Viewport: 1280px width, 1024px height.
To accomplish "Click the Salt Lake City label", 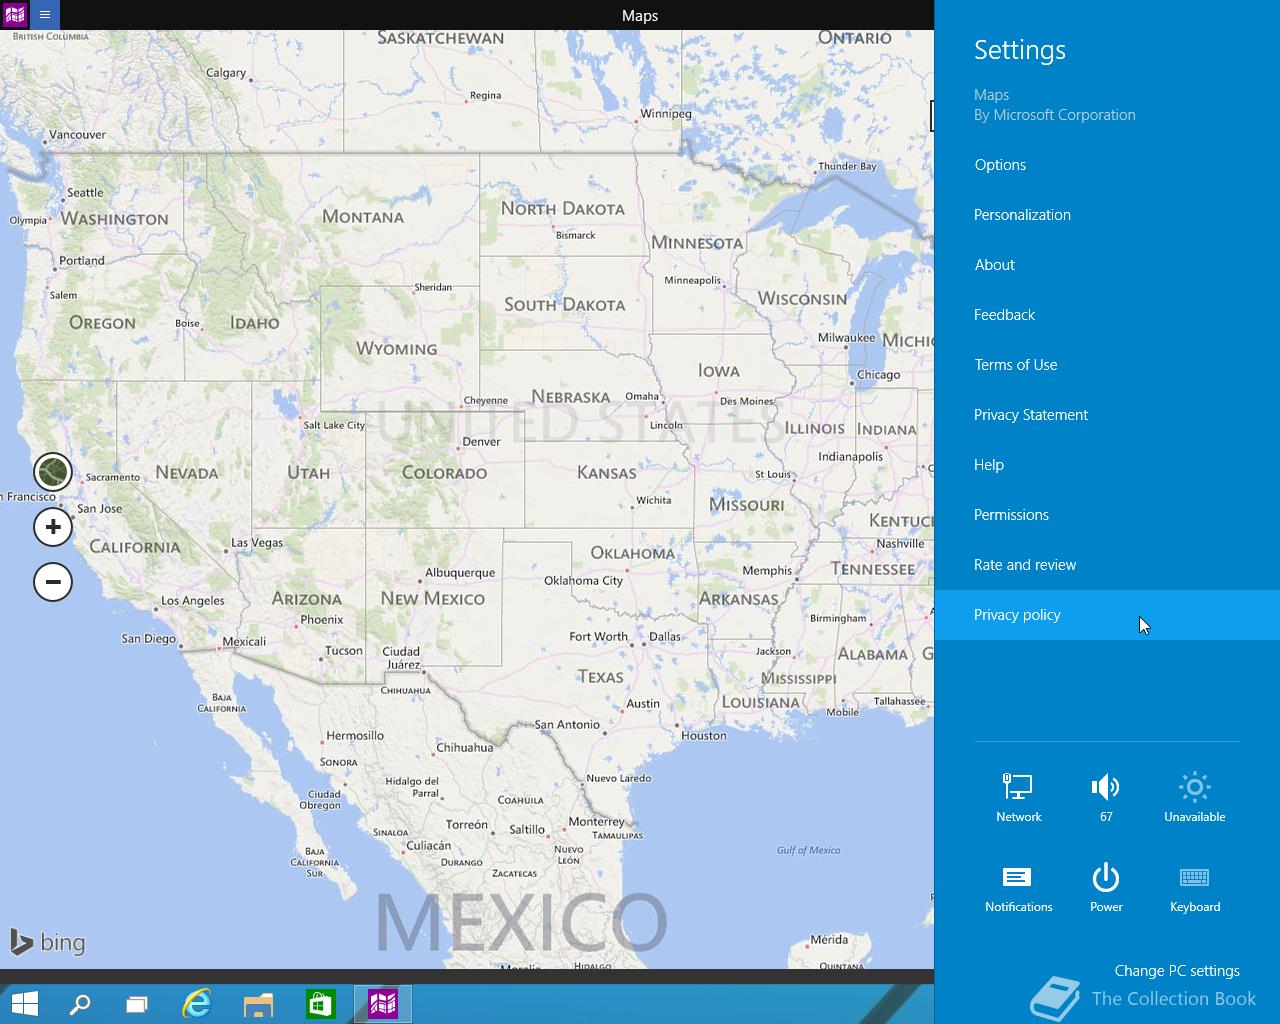I will tap(334, 425).
